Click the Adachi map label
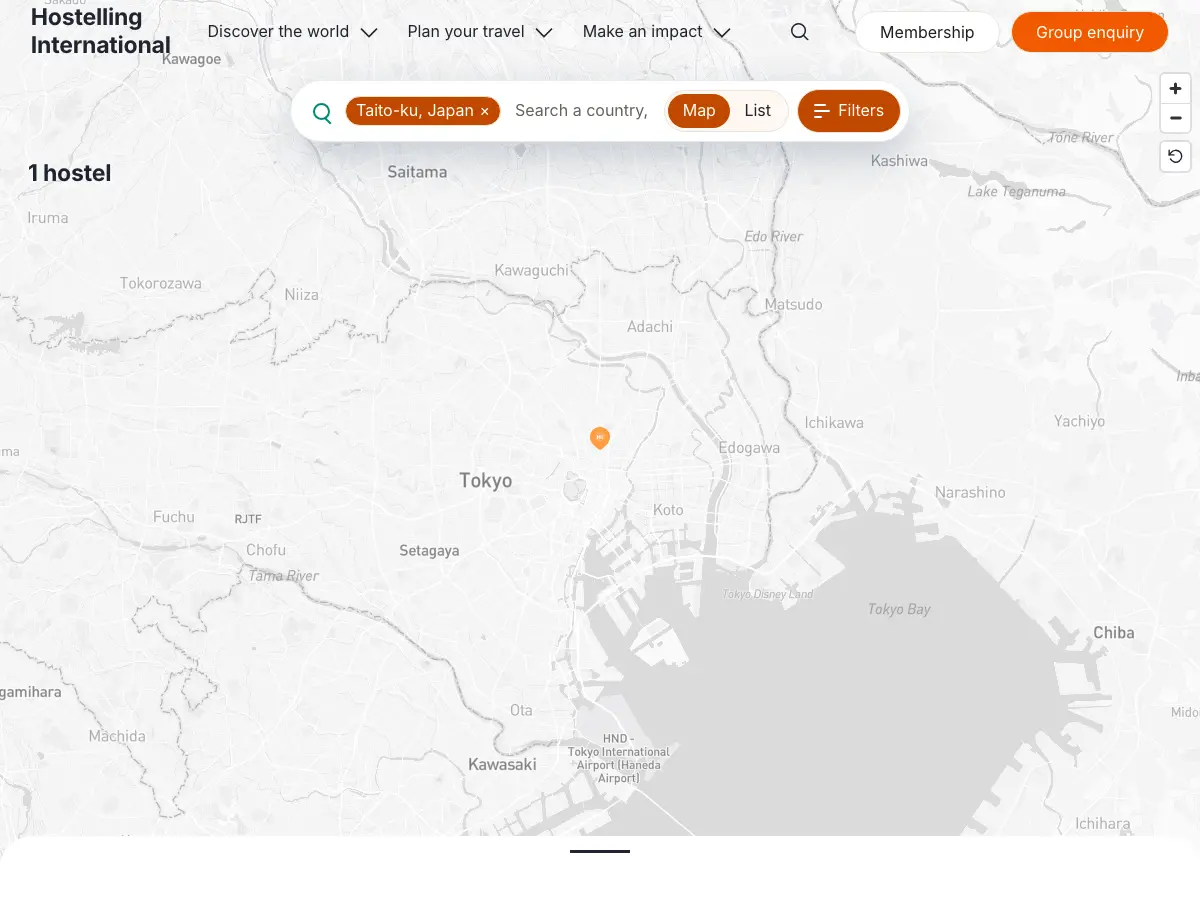This screenshot has height=900, width=1200. [650, 327]
